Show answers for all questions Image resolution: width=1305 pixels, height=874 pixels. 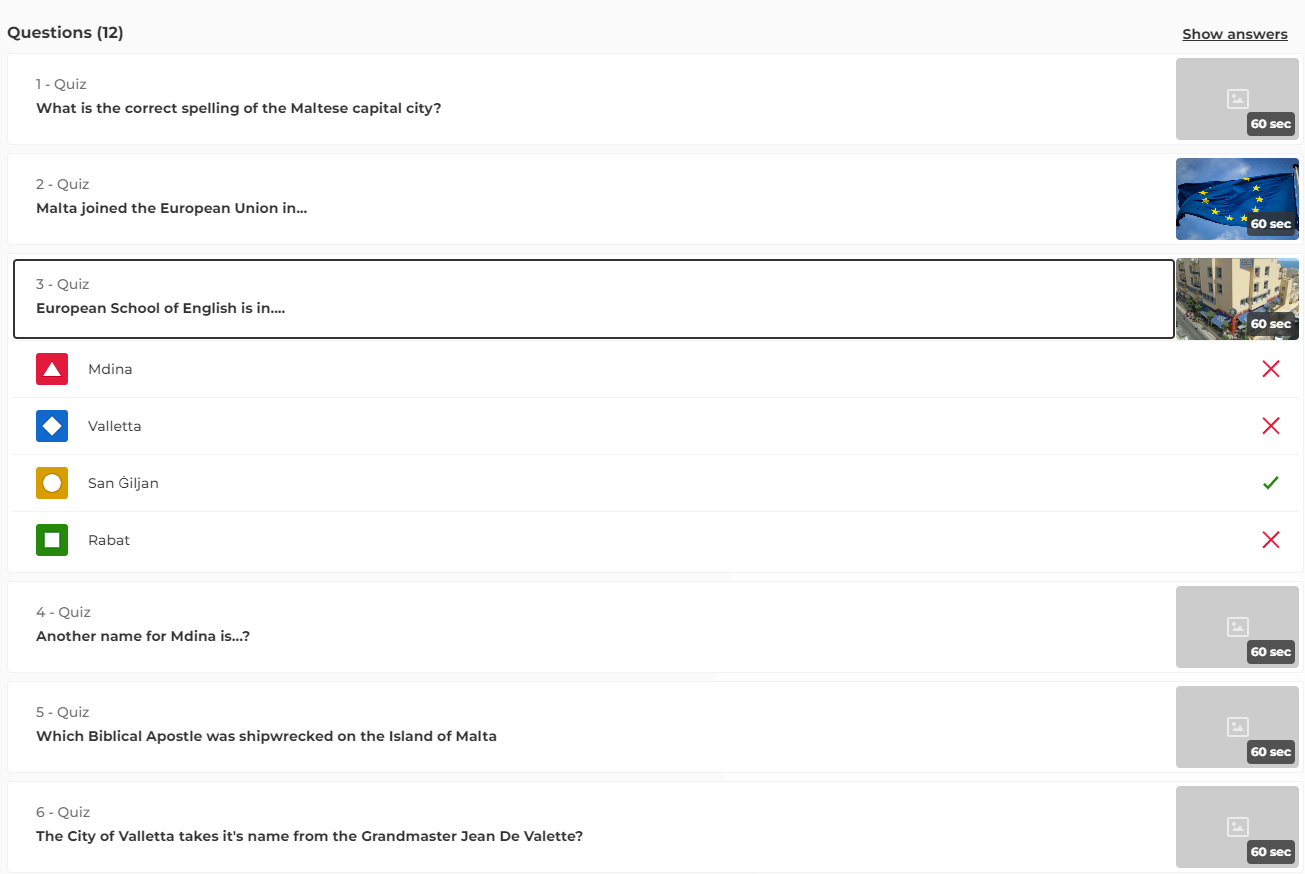click(1234, 34)
